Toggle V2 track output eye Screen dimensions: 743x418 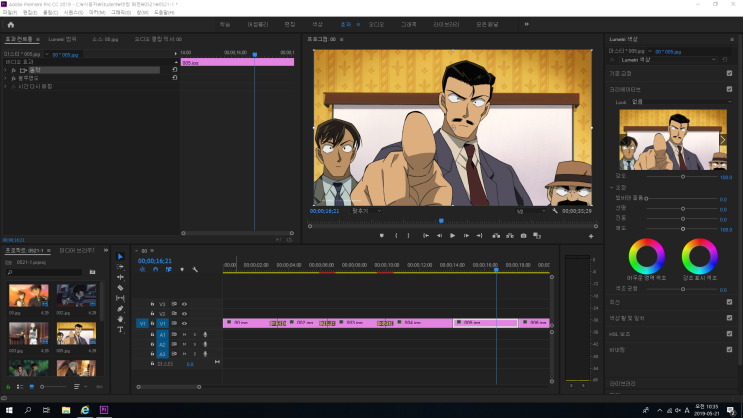pos(184,314)
